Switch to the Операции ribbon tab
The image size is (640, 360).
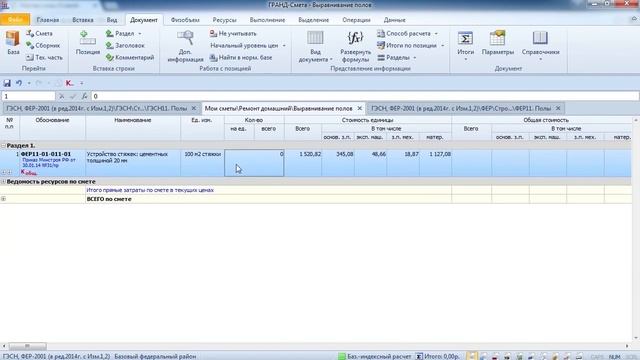point(356,20)
